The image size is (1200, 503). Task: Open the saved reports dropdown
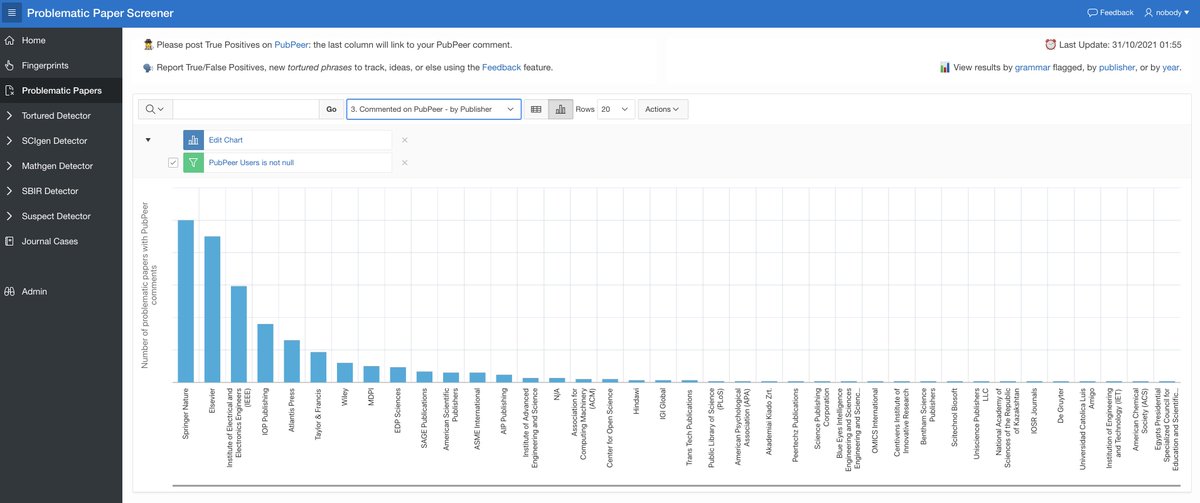[434, 109]
